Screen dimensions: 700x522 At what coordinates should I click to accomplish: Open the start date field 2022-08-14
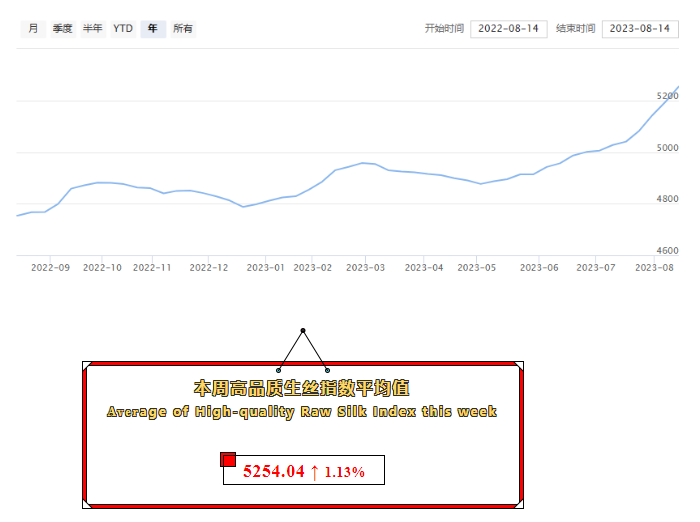click(x=508, y=29)
